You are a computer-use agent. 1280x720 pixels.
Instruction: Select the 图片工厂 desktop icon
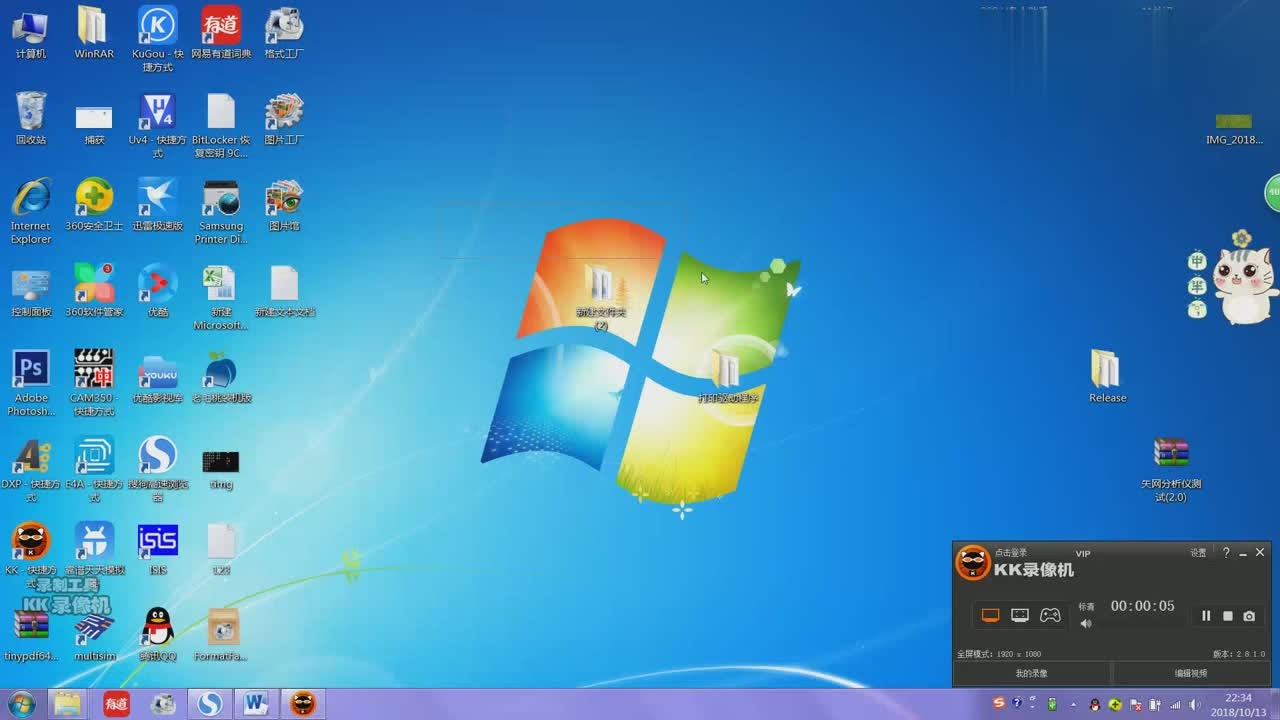coord(284,119)
